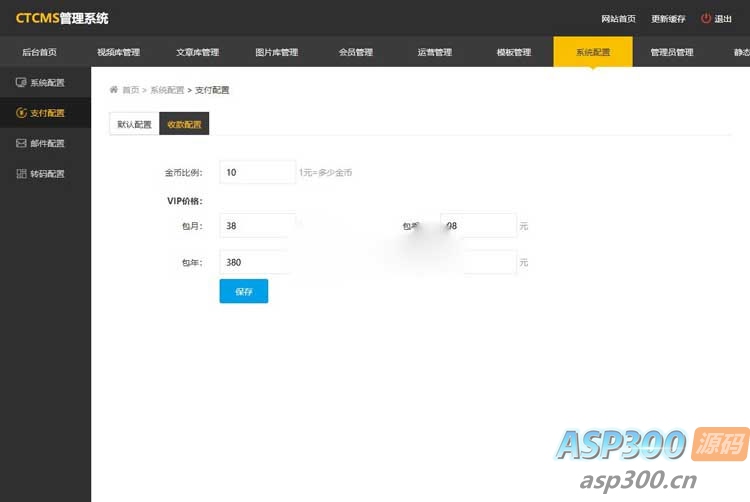Click the 支付配置 coin icon in sidebar

[x=21, y=113]
